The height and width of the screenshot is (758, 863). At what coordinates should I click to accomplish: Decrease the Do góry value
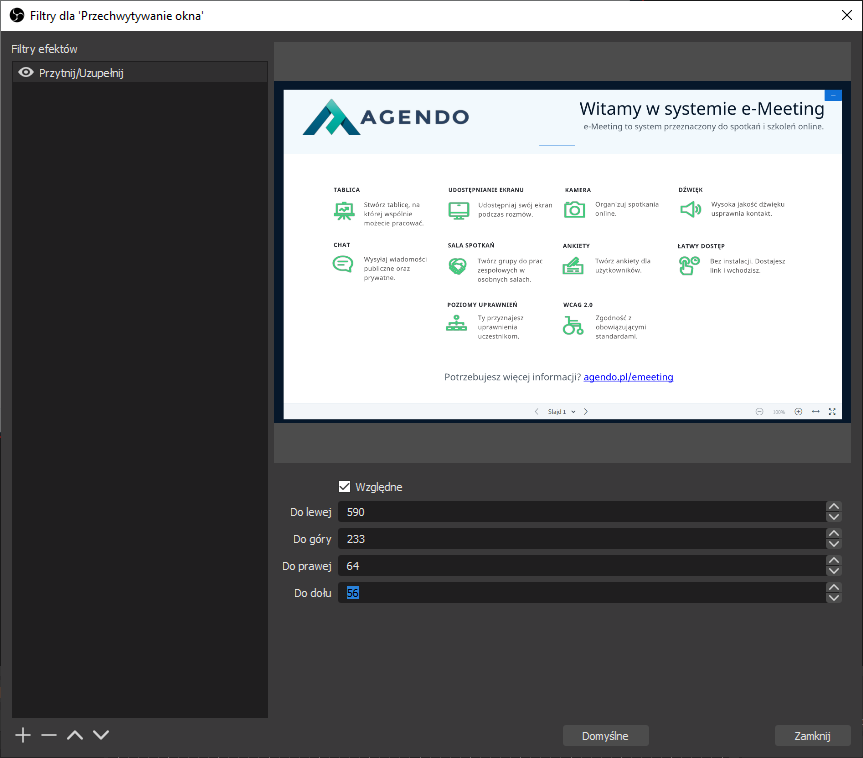coord(833,544)
